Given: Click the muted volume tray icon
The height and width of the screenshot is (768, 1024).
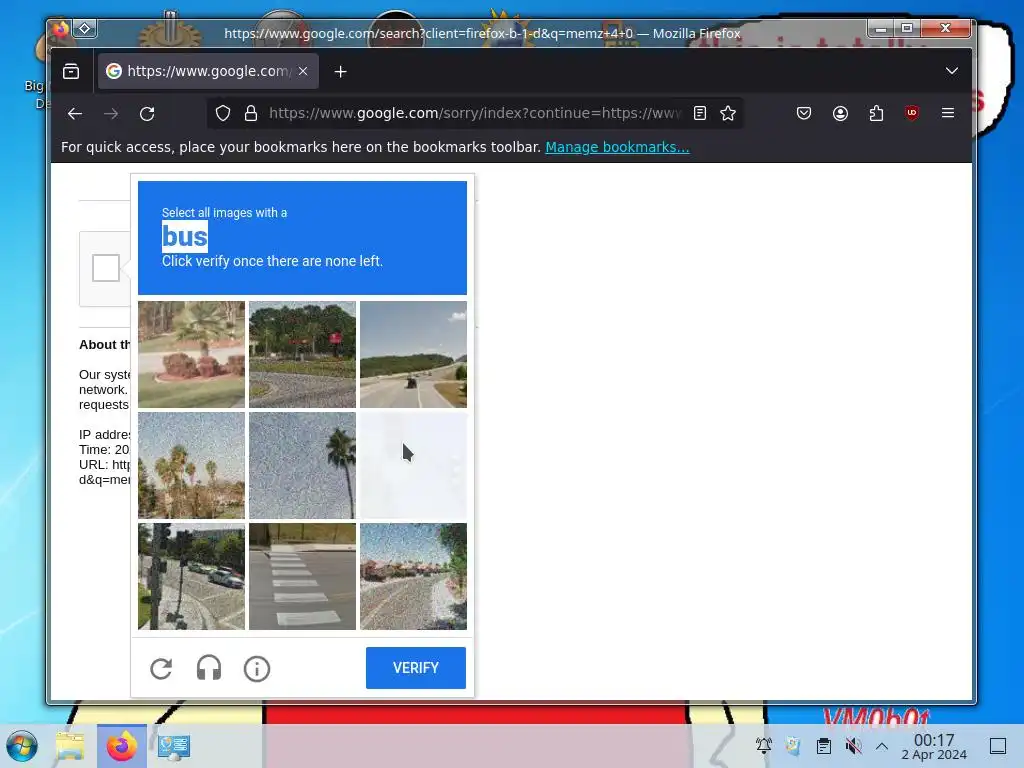Looking at the screenshot, I should [x=853, y=745].
